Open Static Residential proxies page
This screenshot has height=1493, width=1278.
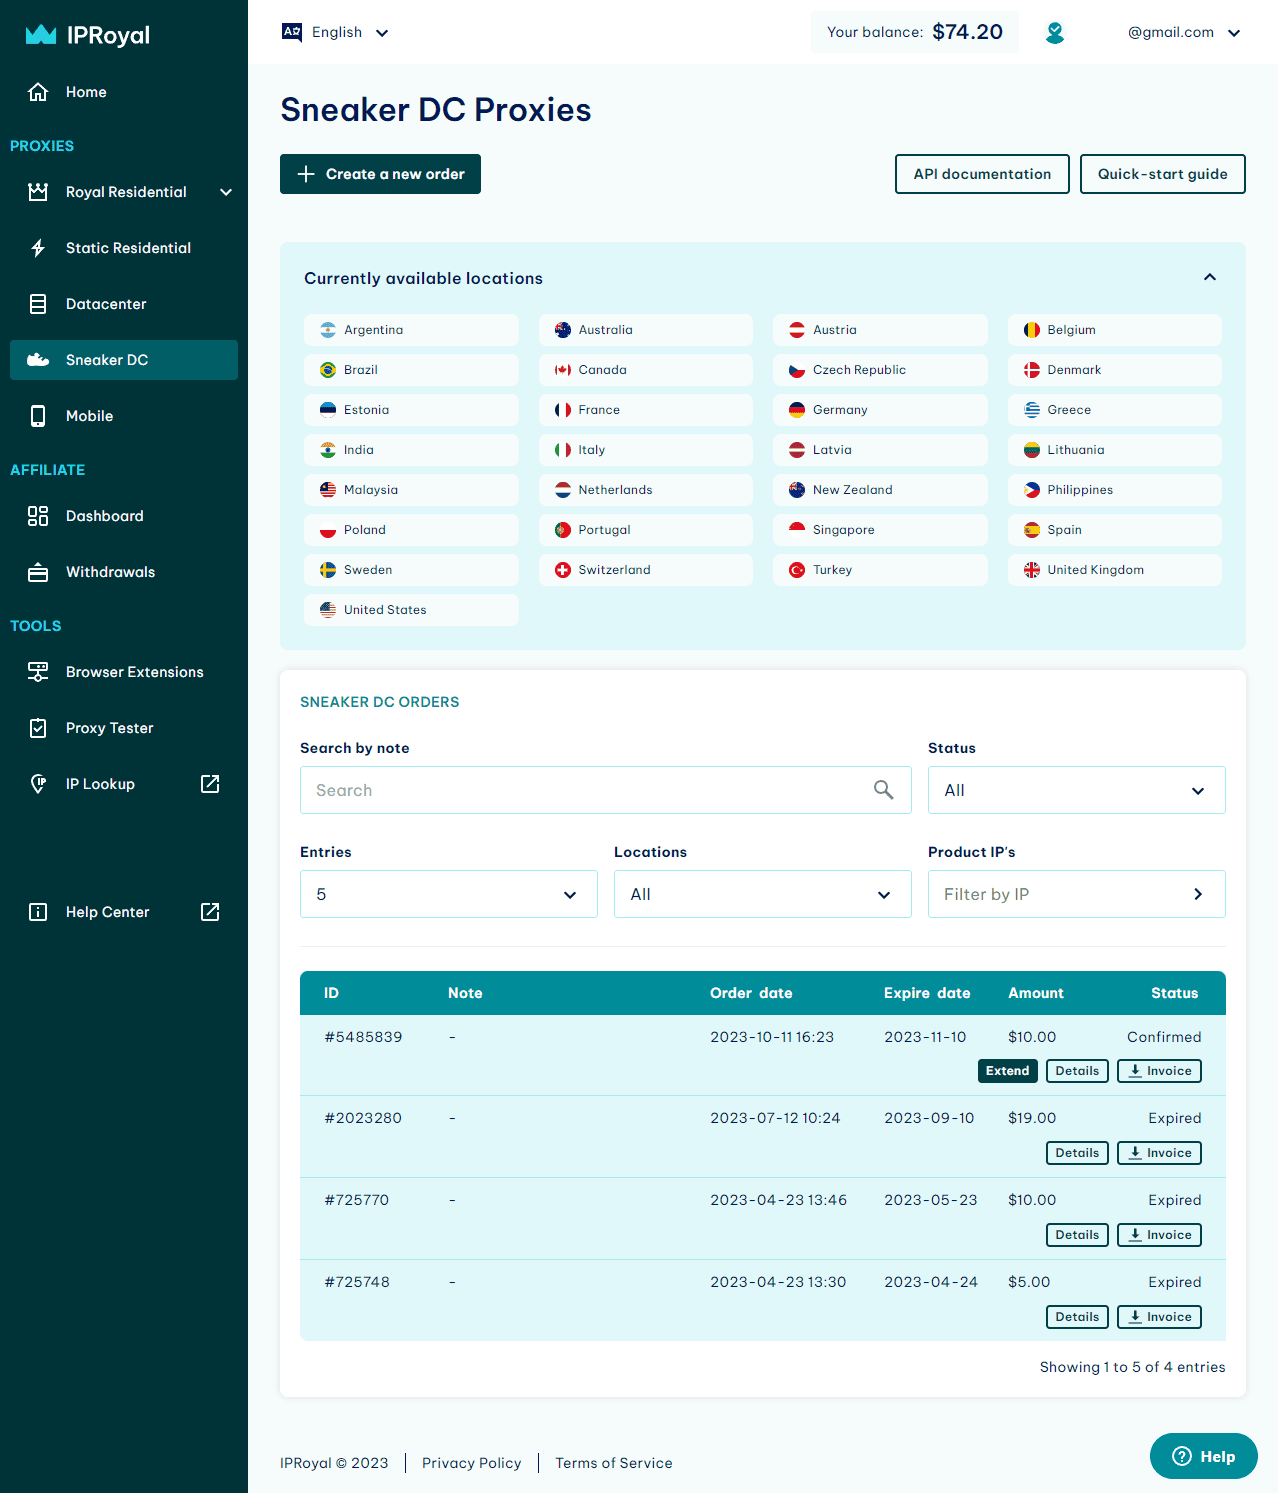[x=124, y=248]
